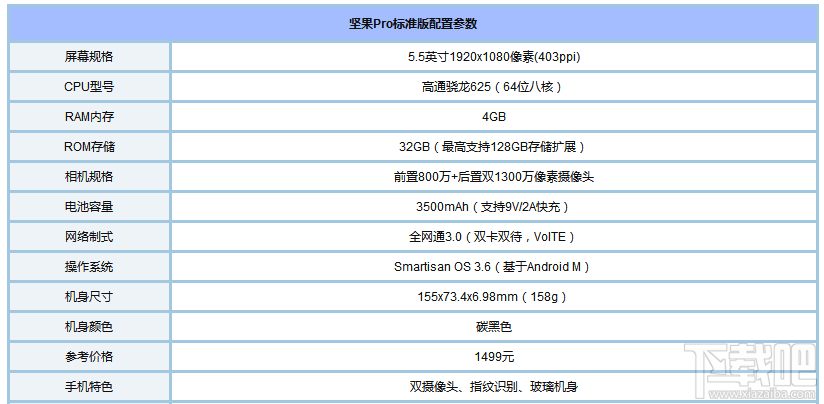Select the table title 坚果Pro标准版配置参数
The height and width of the screenshot is (404, 824).
pos(413,24)
